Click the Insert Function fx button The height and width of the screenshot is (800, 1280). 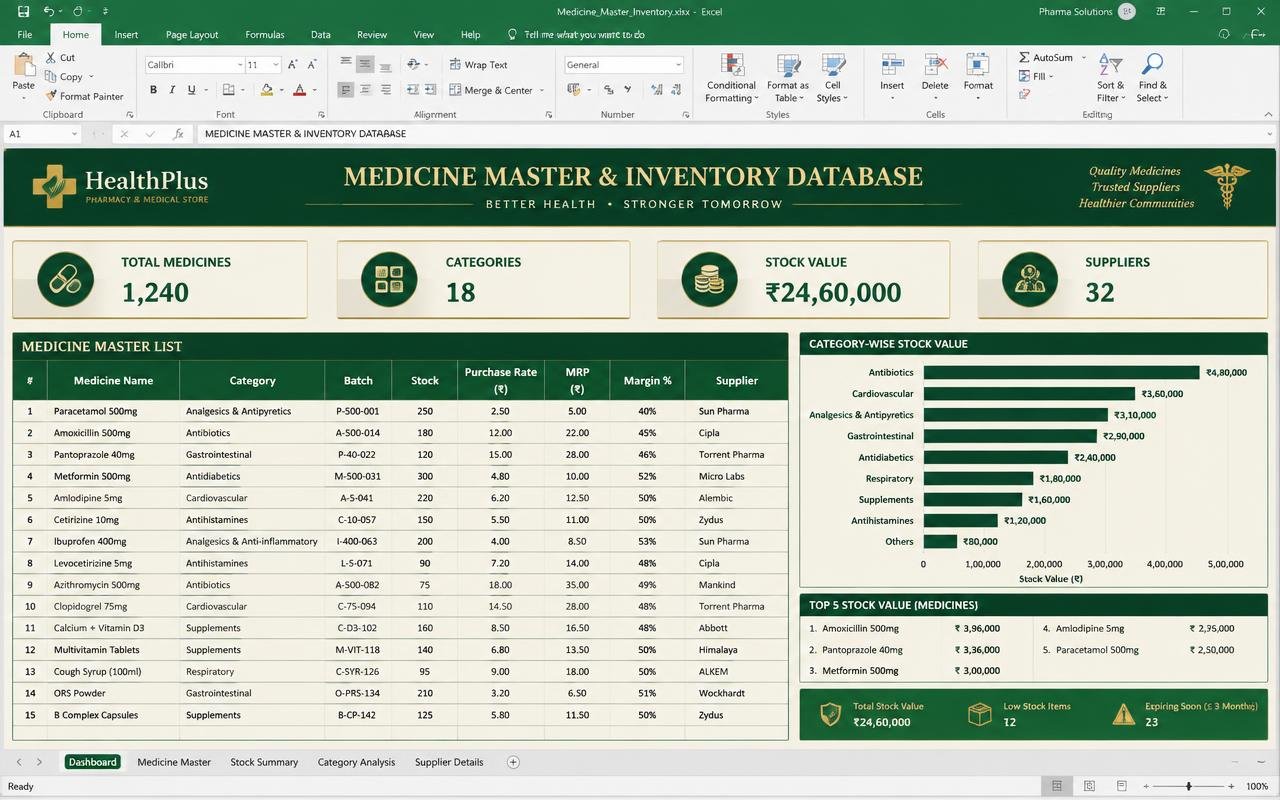[178, 133]
